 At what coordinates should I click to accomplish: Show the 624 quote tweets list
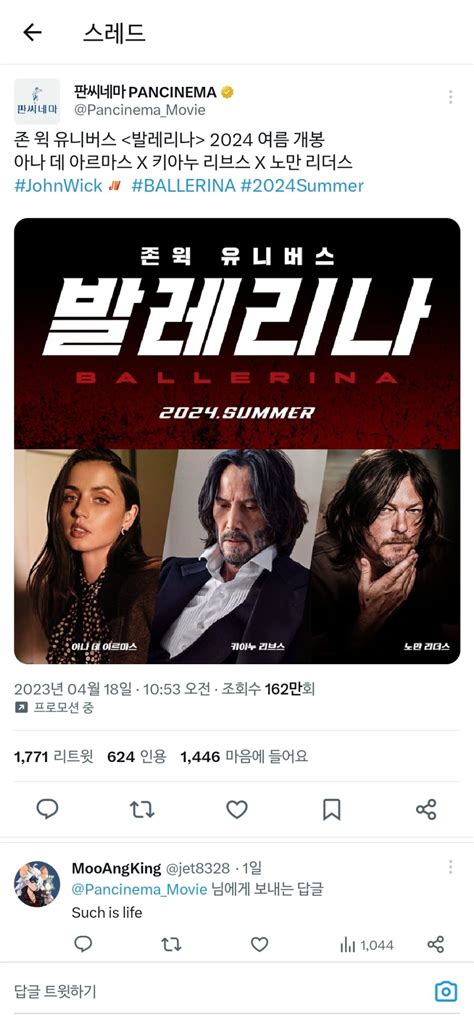pyautogui.click(x=137, y=757)
